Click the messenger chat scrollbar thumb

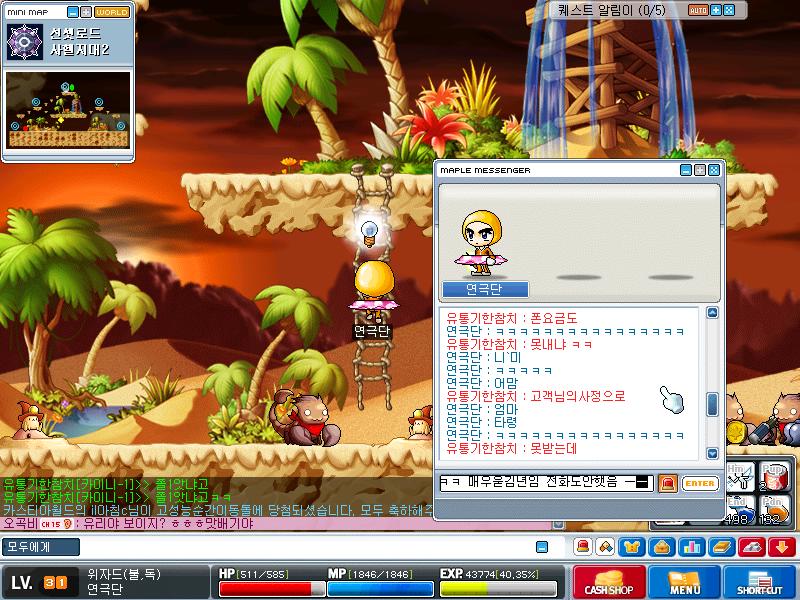coord(712,405)
